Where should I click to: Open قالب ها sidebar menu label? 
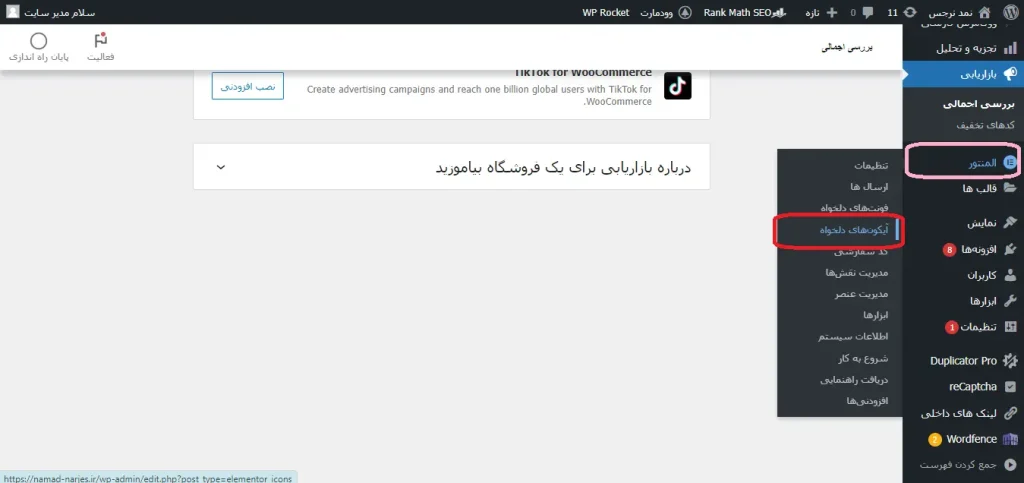[980, 189]
